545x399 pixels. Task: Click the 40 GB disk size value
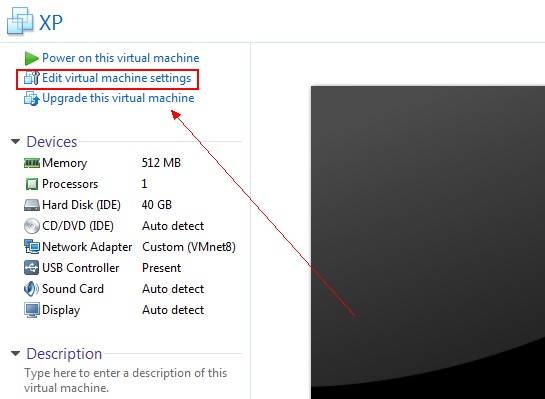pos(157,205)
